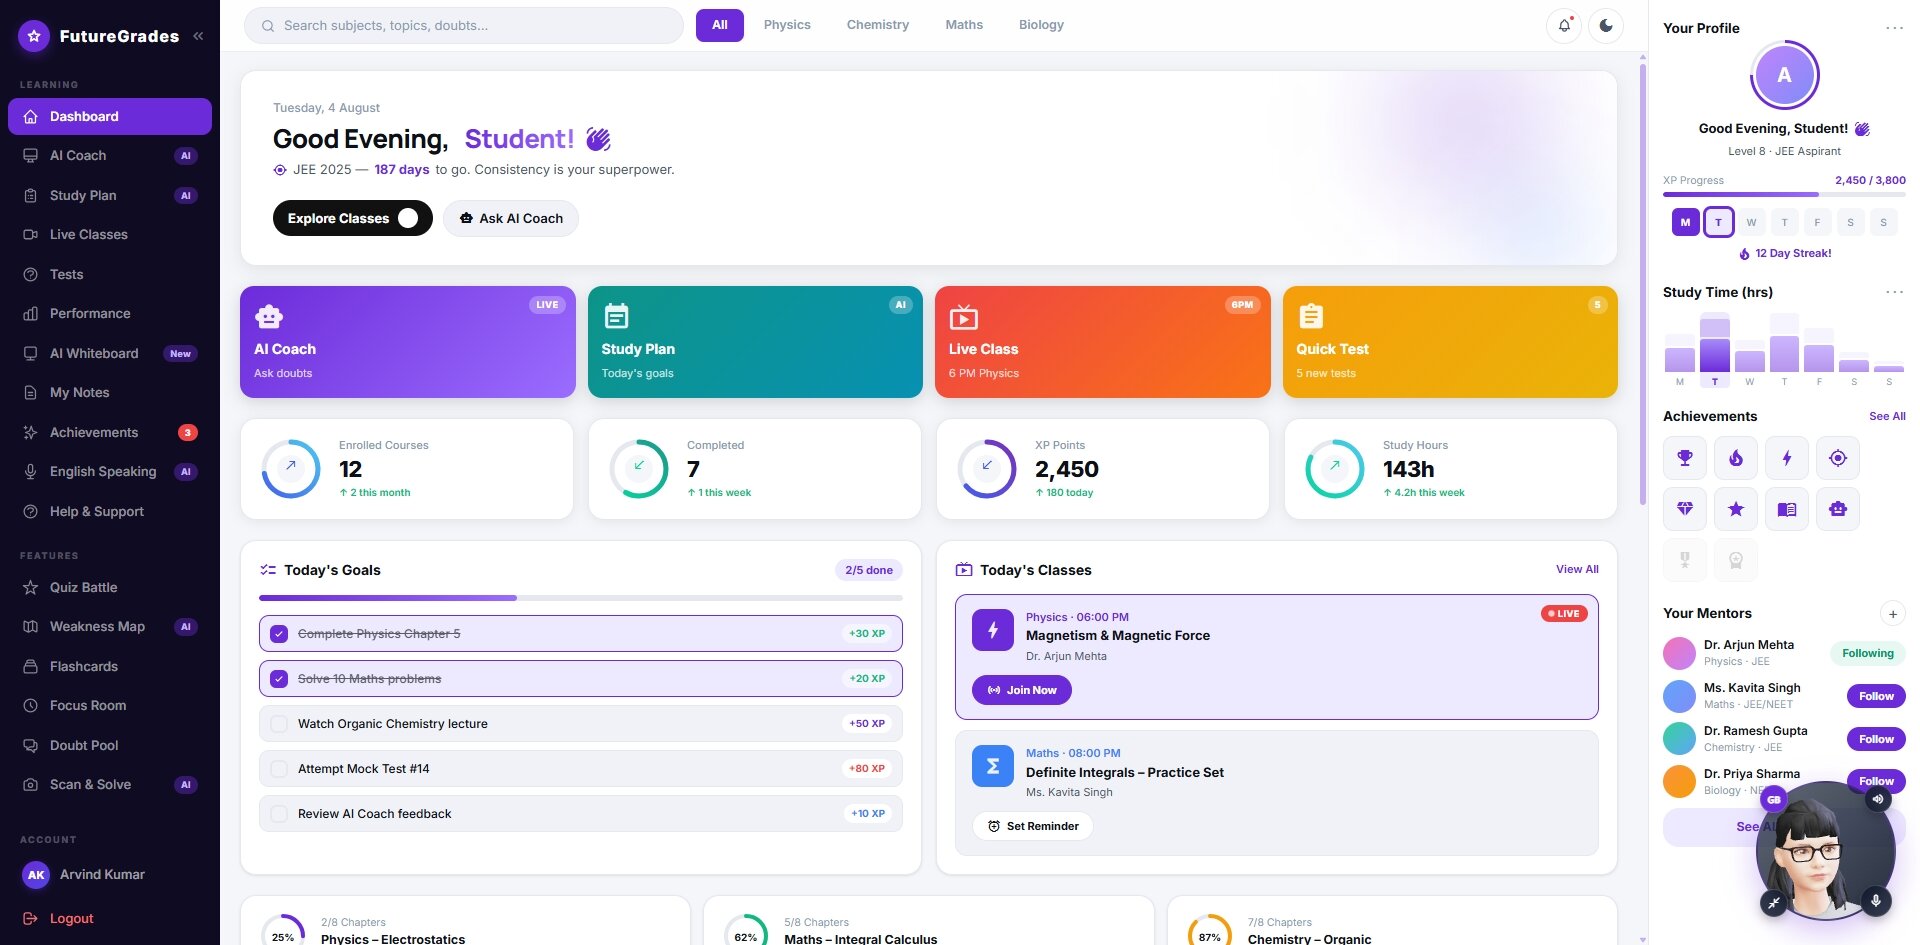Follow Ms. Kavita Singh
The image size is (1920, 945).
tap(1876, 696)
